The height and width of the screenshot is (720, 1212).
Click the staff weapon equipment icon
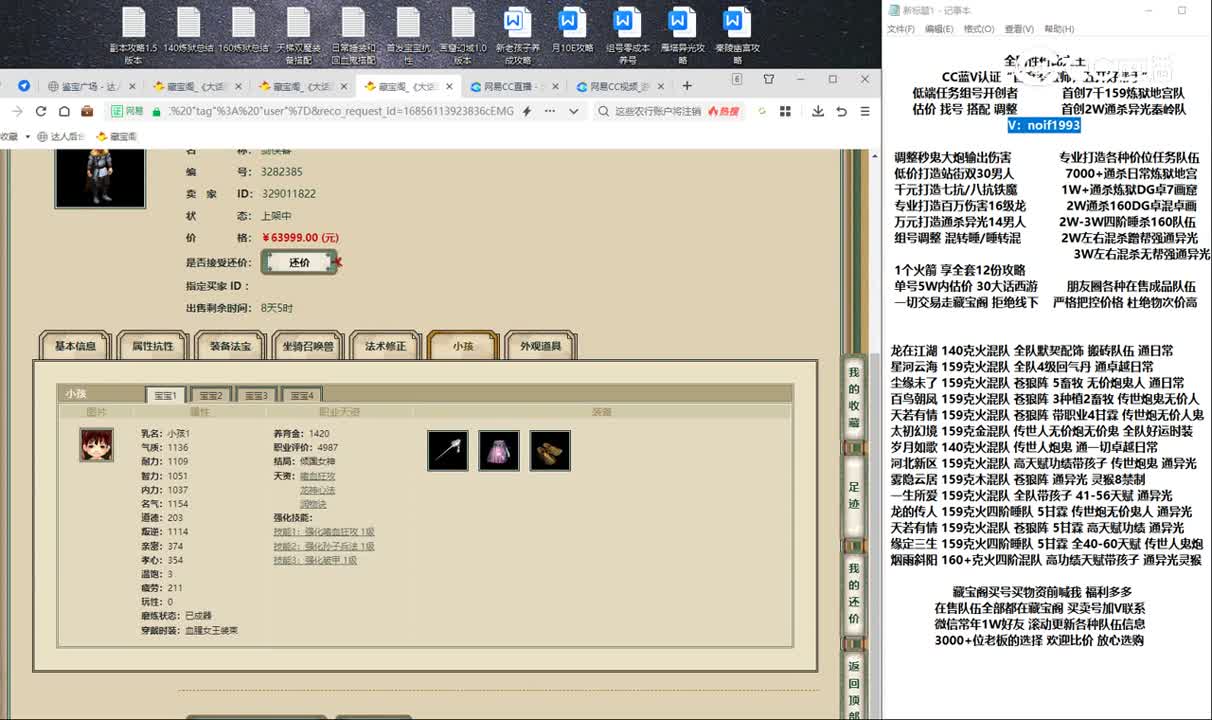(448, 450)
